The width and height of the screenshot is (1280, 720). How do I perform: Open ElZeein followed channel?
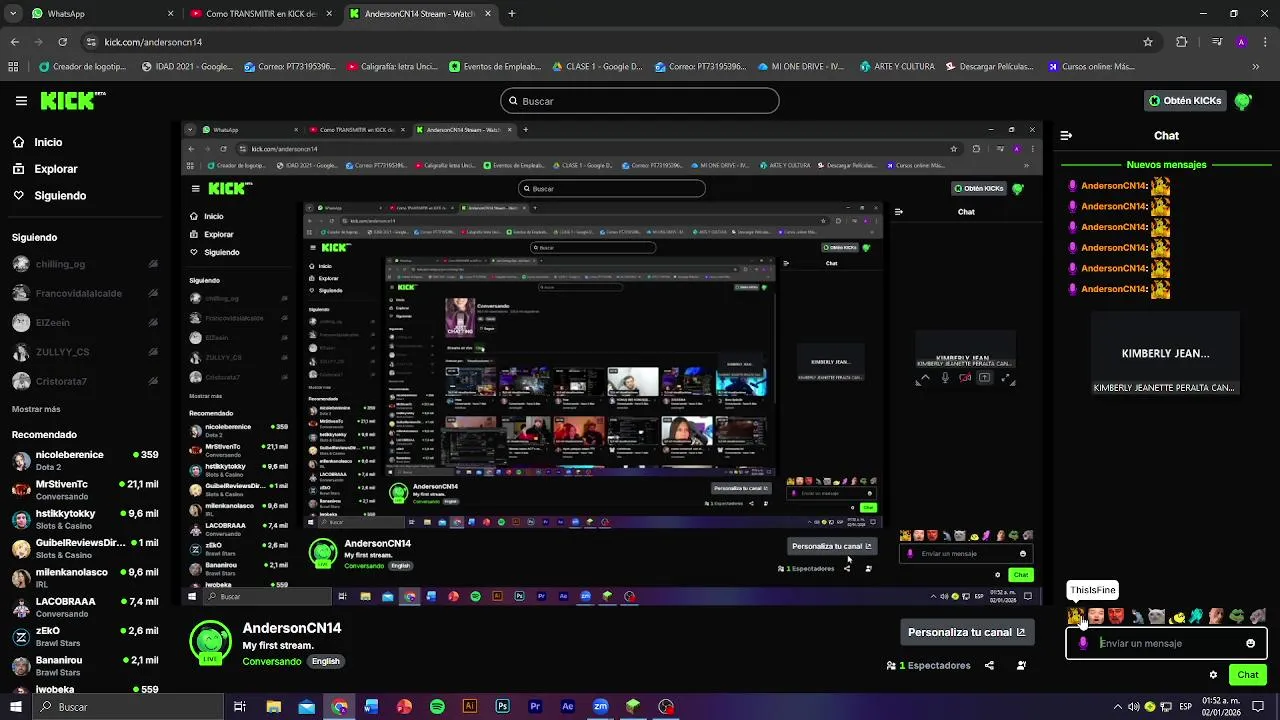[x=85, y=323]
